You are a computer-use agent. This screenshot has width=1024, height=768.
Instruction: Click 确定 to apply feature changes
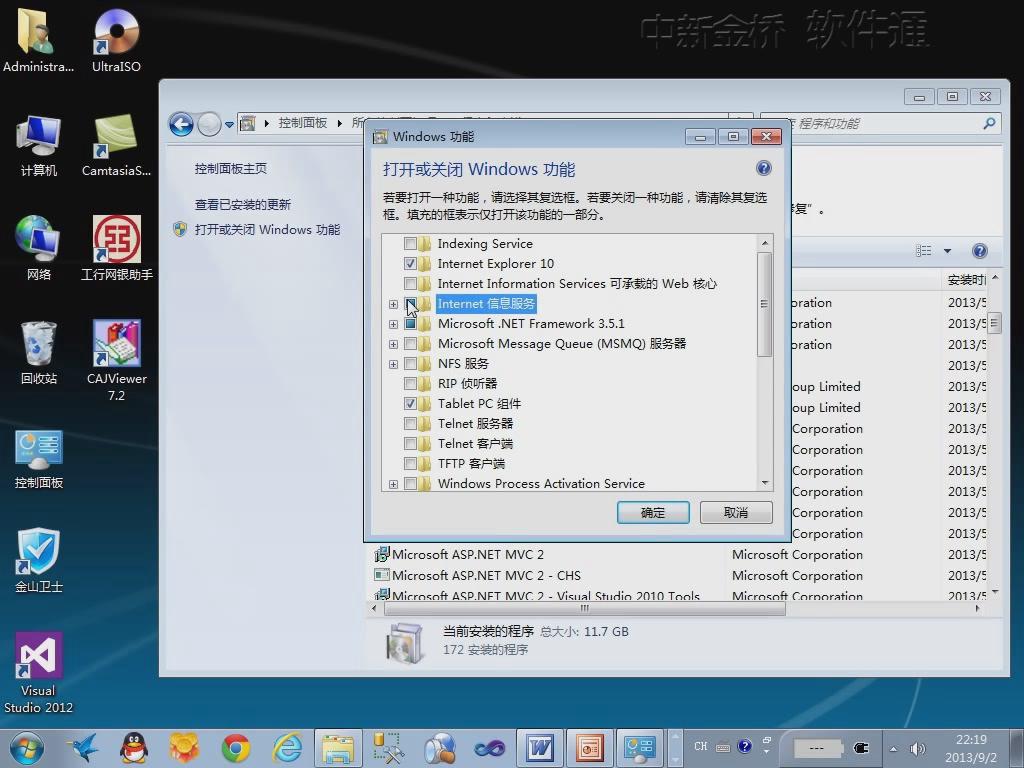653,513
